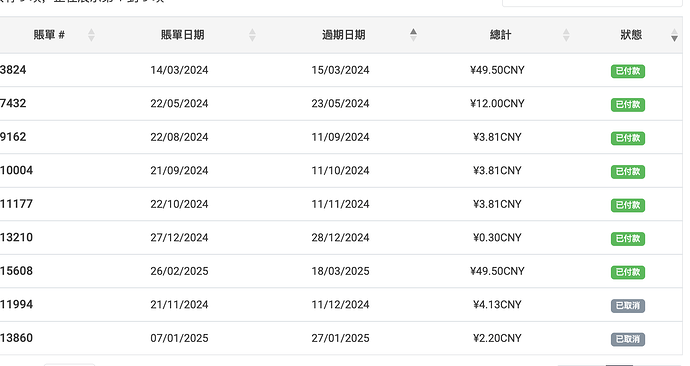The width and height of the screenshot is (690, 366).
Task: Sort by 賬單日期 column sort arrows
Action: pyautogui.click(x=252, y=35)
